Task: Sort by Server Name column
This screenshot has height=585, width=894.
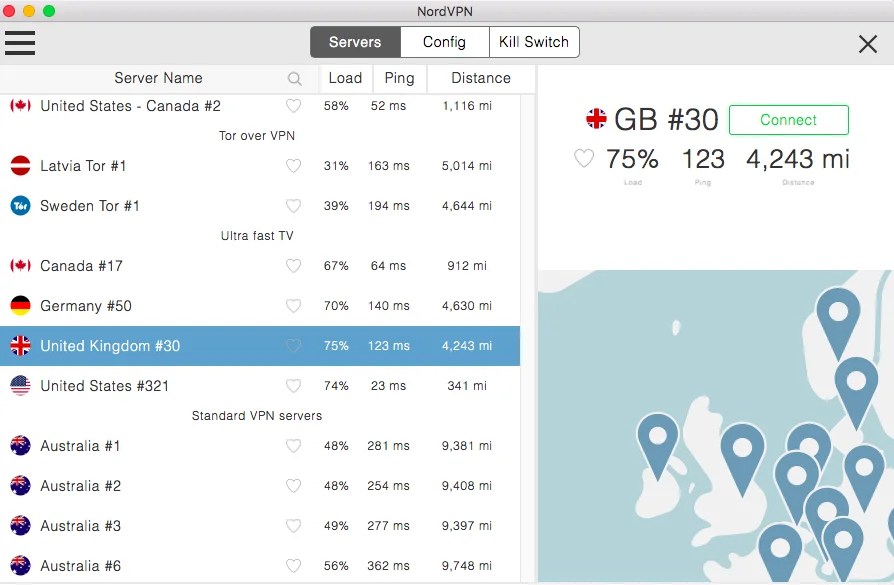Action: pos(159,78)
